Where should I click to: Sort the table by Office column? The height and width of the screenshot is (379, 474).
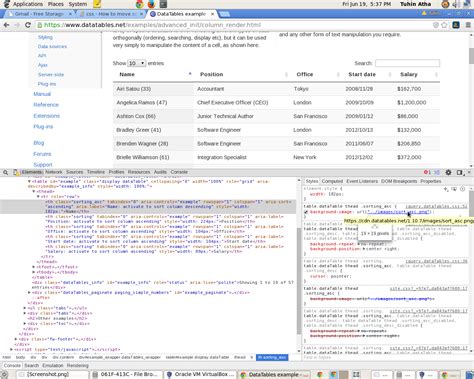tap(316, 75)
